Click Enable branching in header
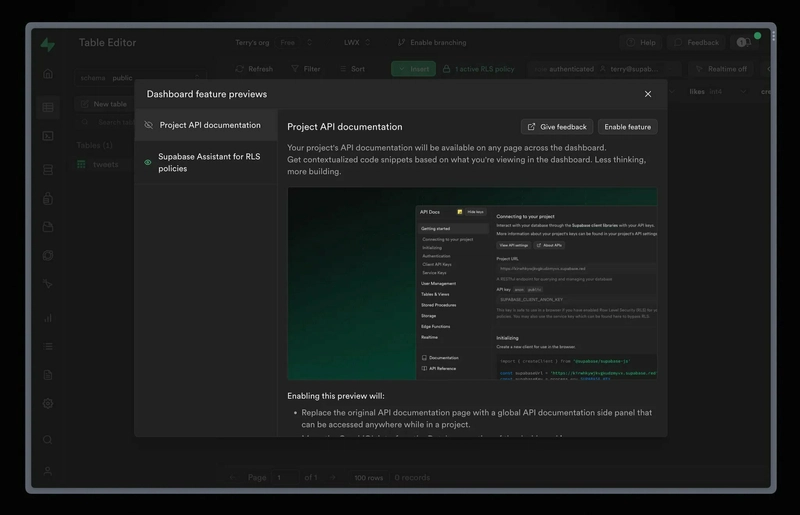800x515 pixels. click(x=432, y=42)
